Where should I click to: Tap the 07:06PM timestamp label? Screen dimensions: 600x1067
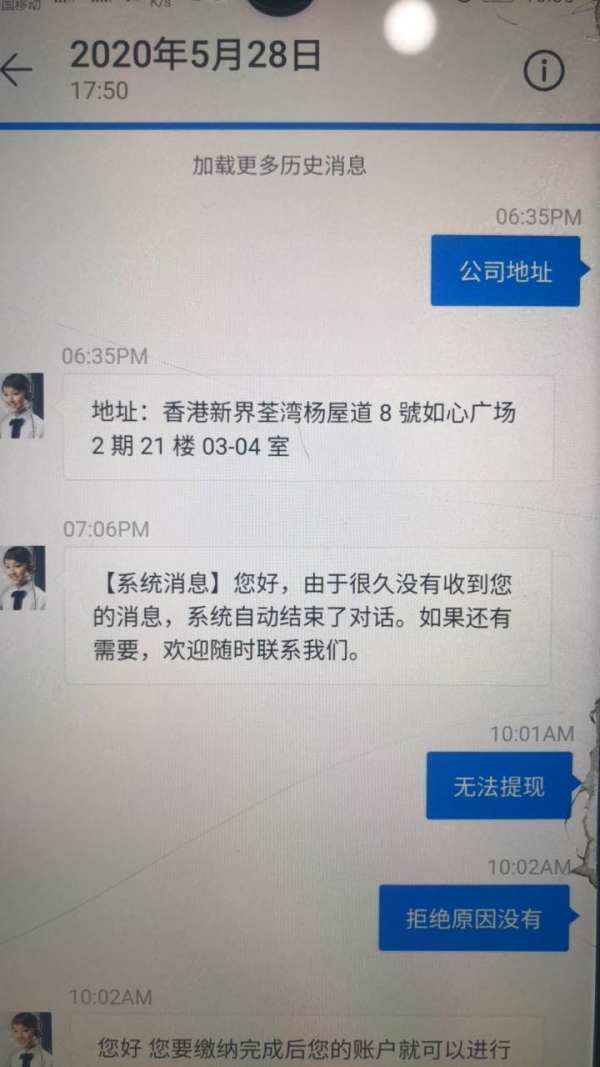pos(106,529)
